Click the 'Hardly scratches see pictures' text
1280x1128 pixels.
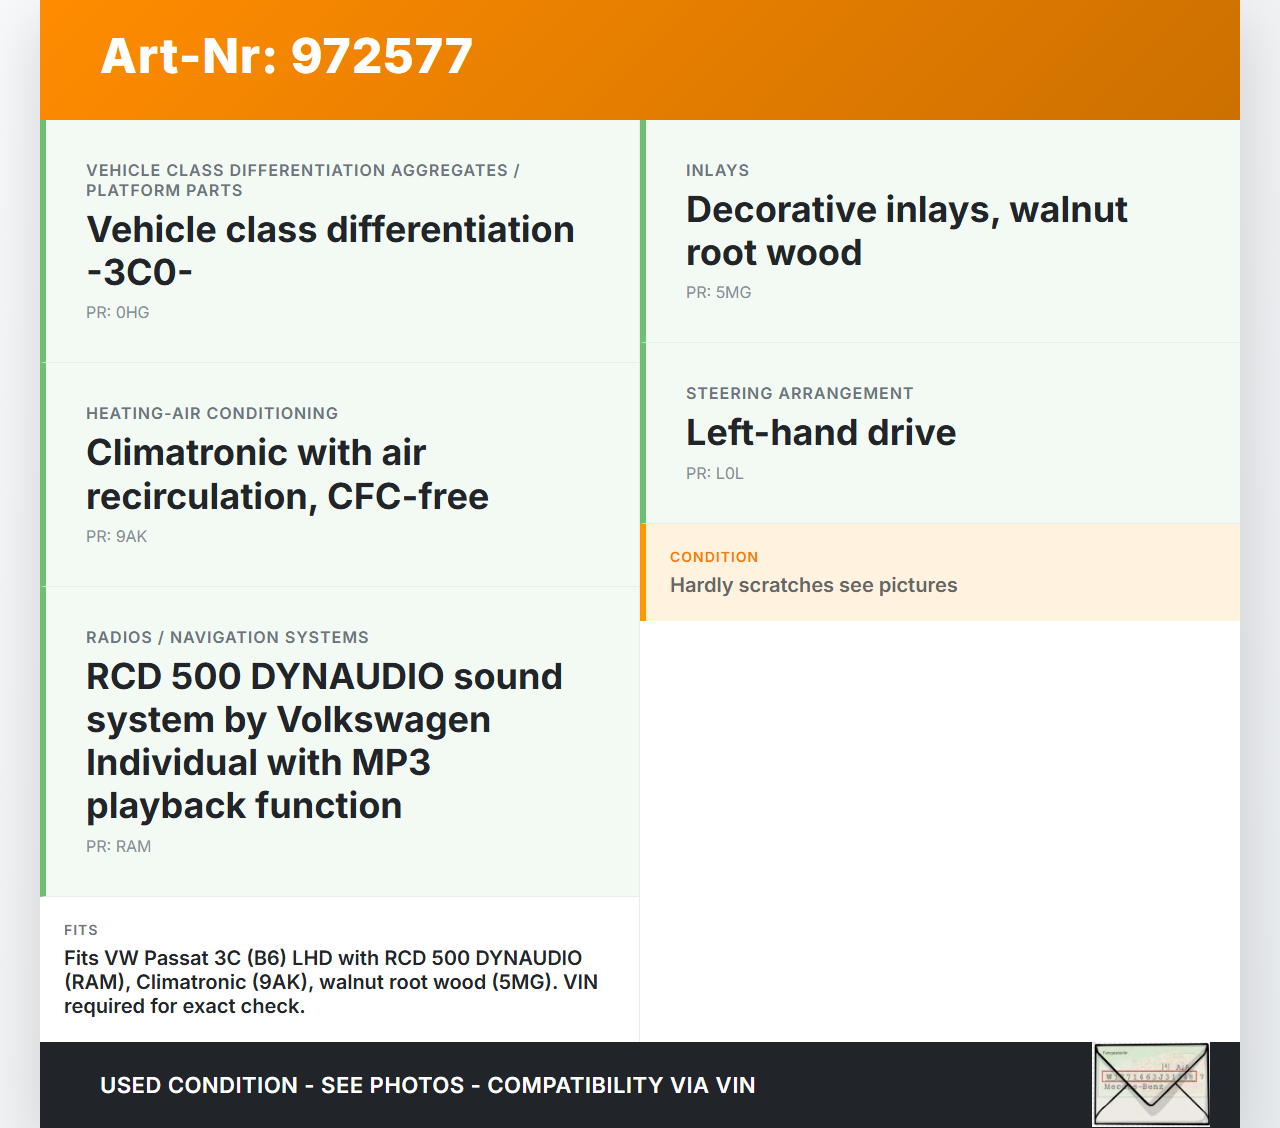pos(813,585)
